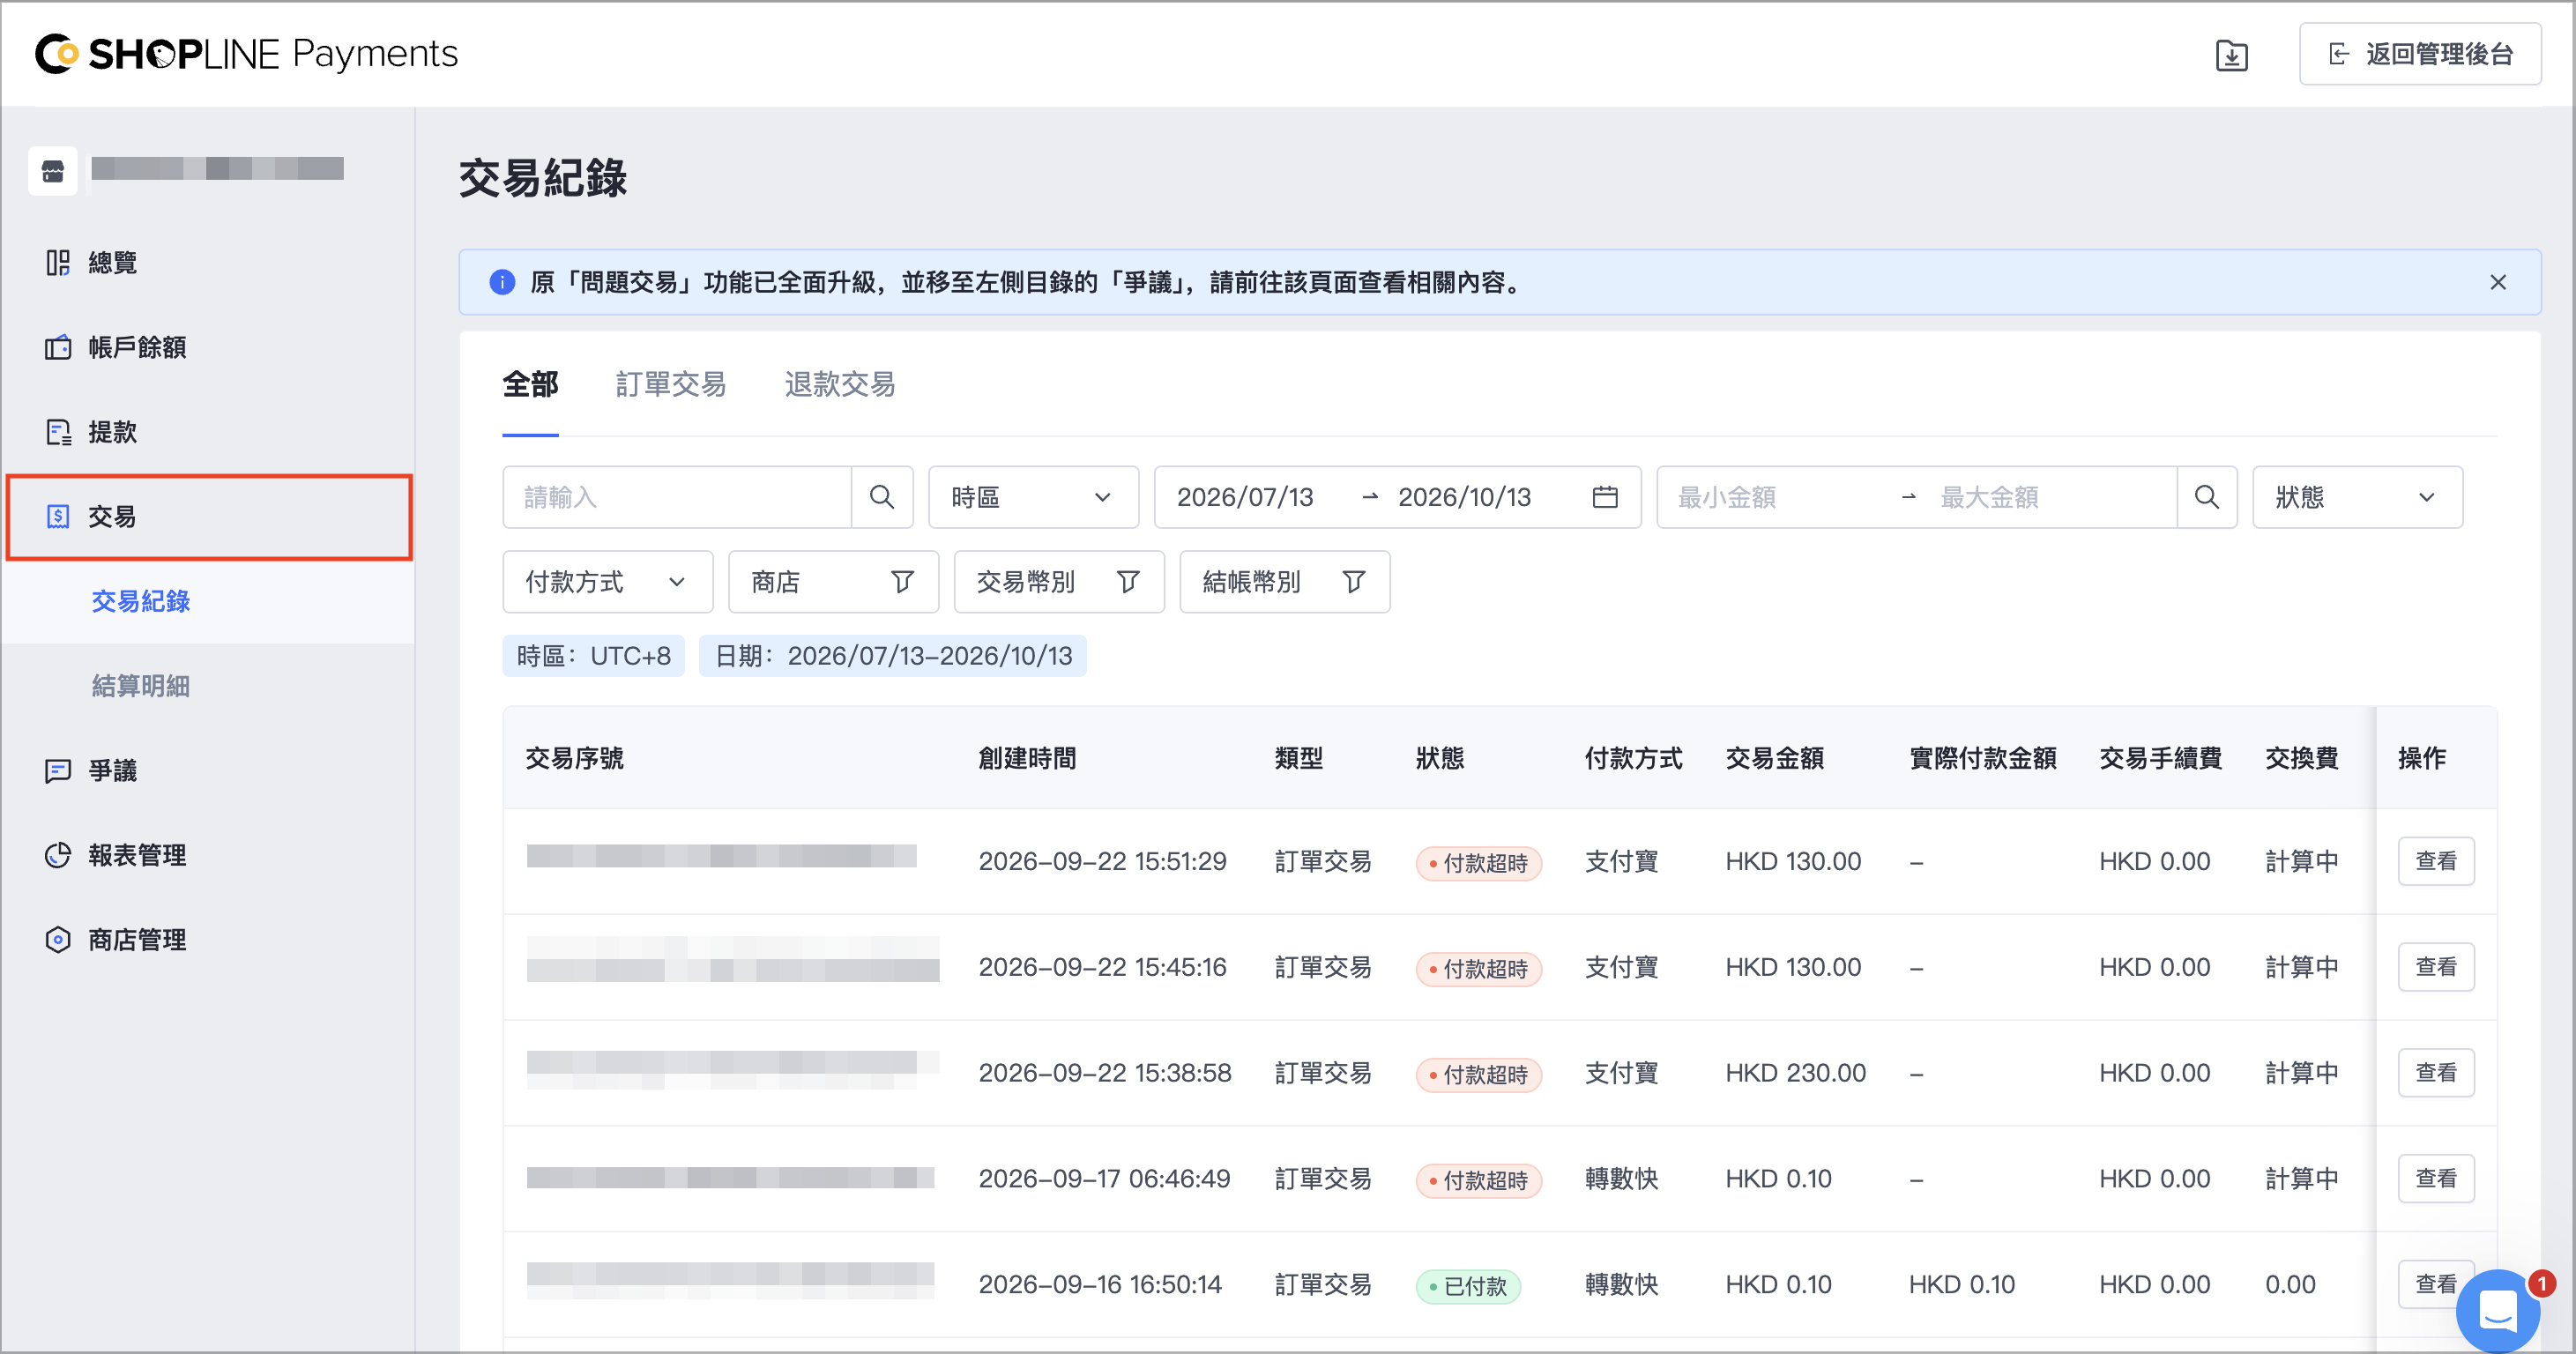Switch to the 全部 tab

pyautogui.click(x=530, y=385)
